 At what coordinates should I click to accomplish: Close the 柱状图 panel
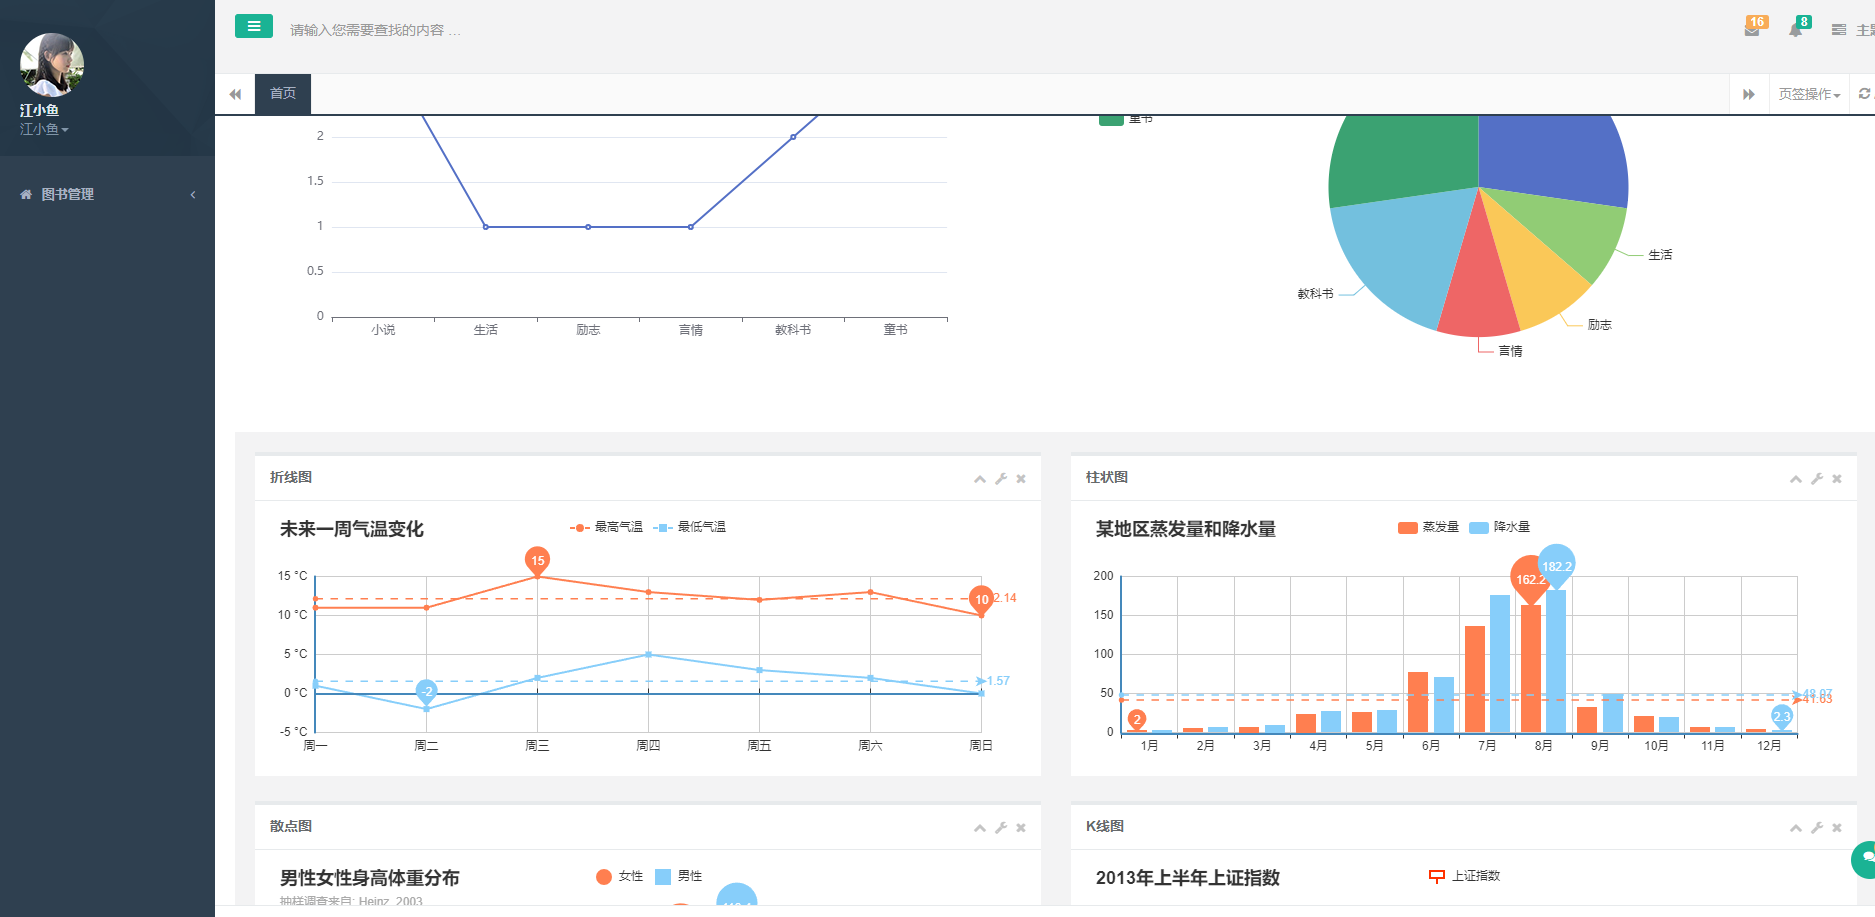(x=1837, y=479)
